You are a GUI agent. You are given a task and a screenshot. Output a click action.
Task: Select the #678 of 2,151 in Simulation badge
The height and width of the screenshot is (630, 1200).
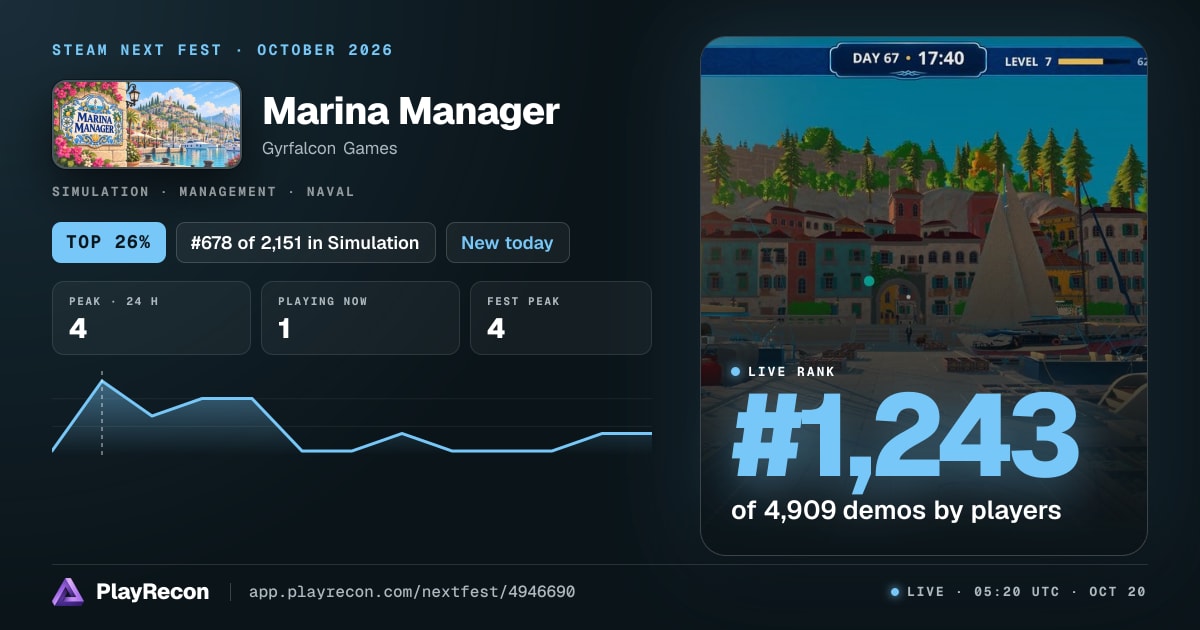(x=306, y=242)
